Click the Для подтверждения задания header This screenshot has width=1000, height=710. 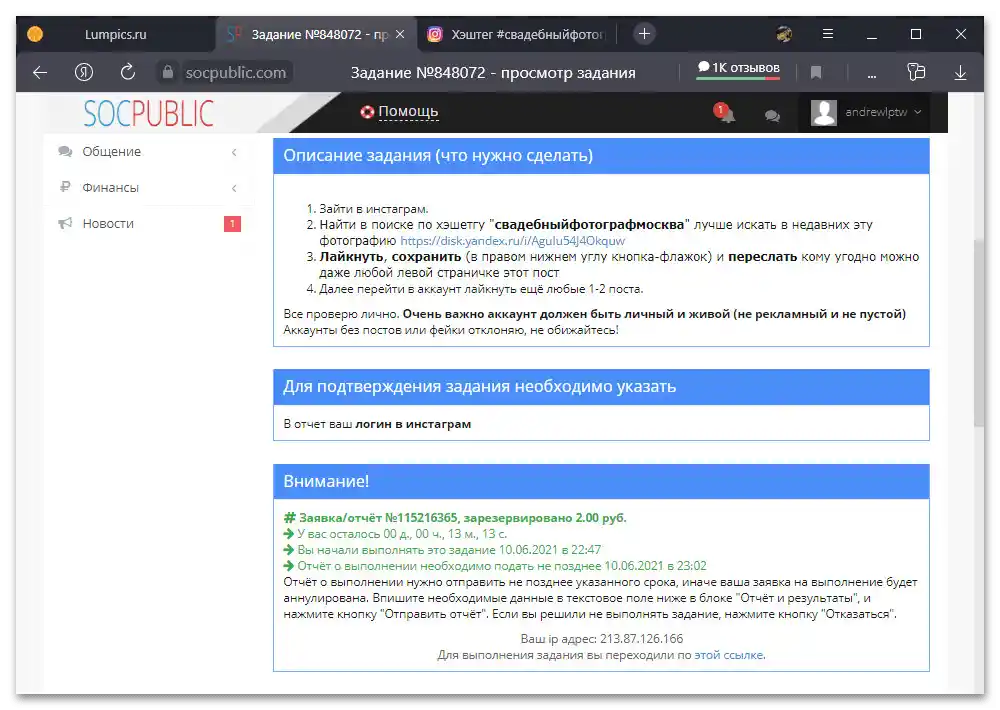(x=601, y=387)
